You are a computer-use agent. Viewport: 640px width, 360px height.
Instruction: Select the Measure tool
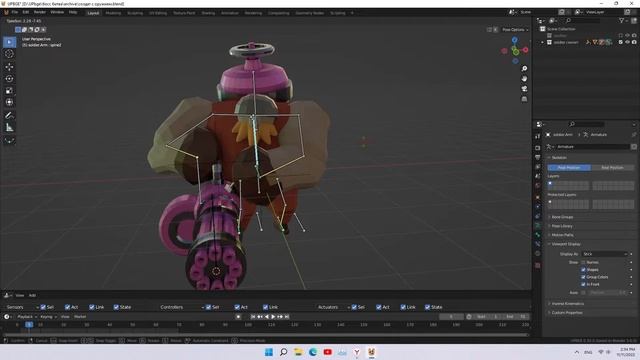coord(9,128)
